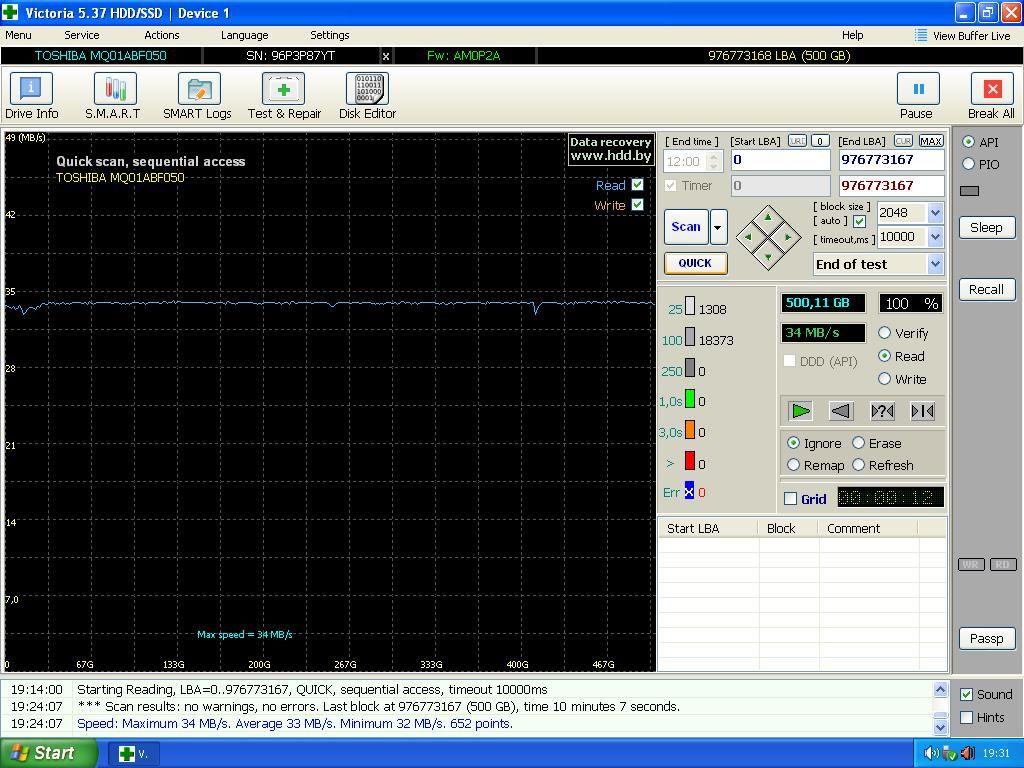Image resolution: width=1024 pixels, height=768 pixels.
Task: Click the CUR button for End LBA
Action: coord(903,141)
